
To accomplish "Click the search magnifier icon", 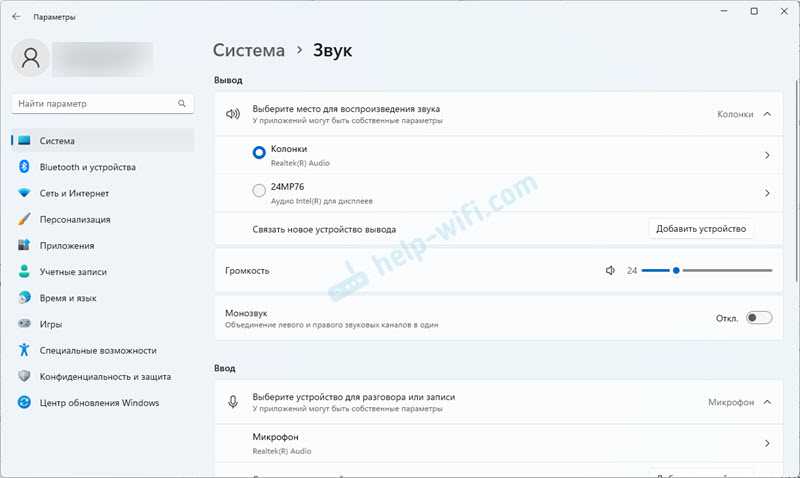I will click(x=182, y=104).
